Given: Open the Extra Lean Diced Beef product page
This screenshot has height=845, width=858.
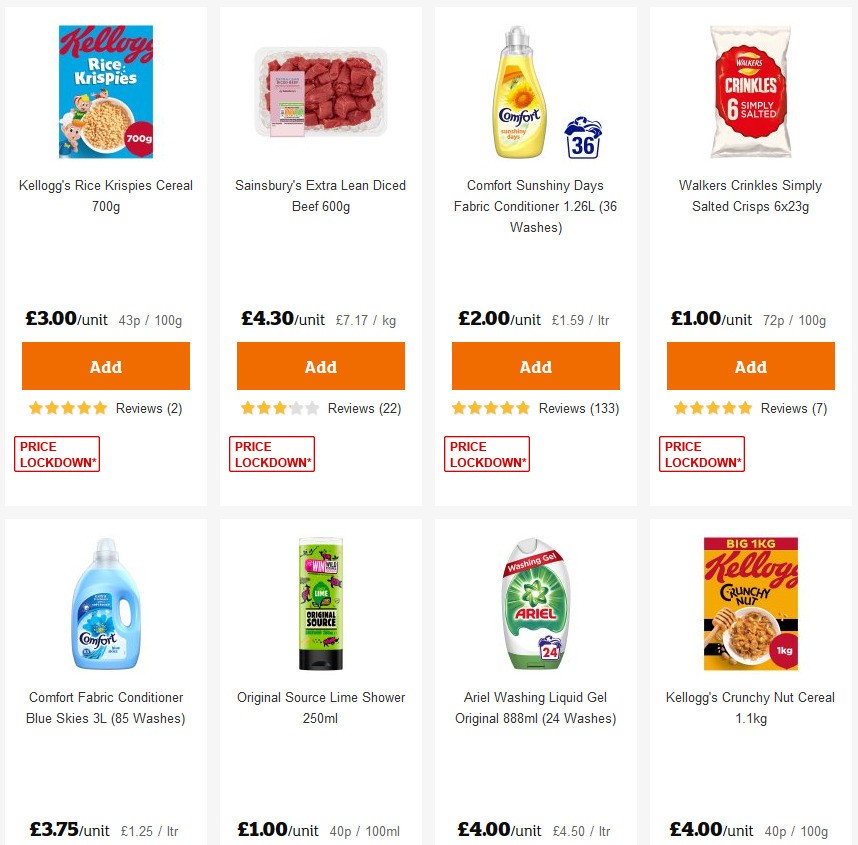Looking at the screenshot, I should coord(320,195).
